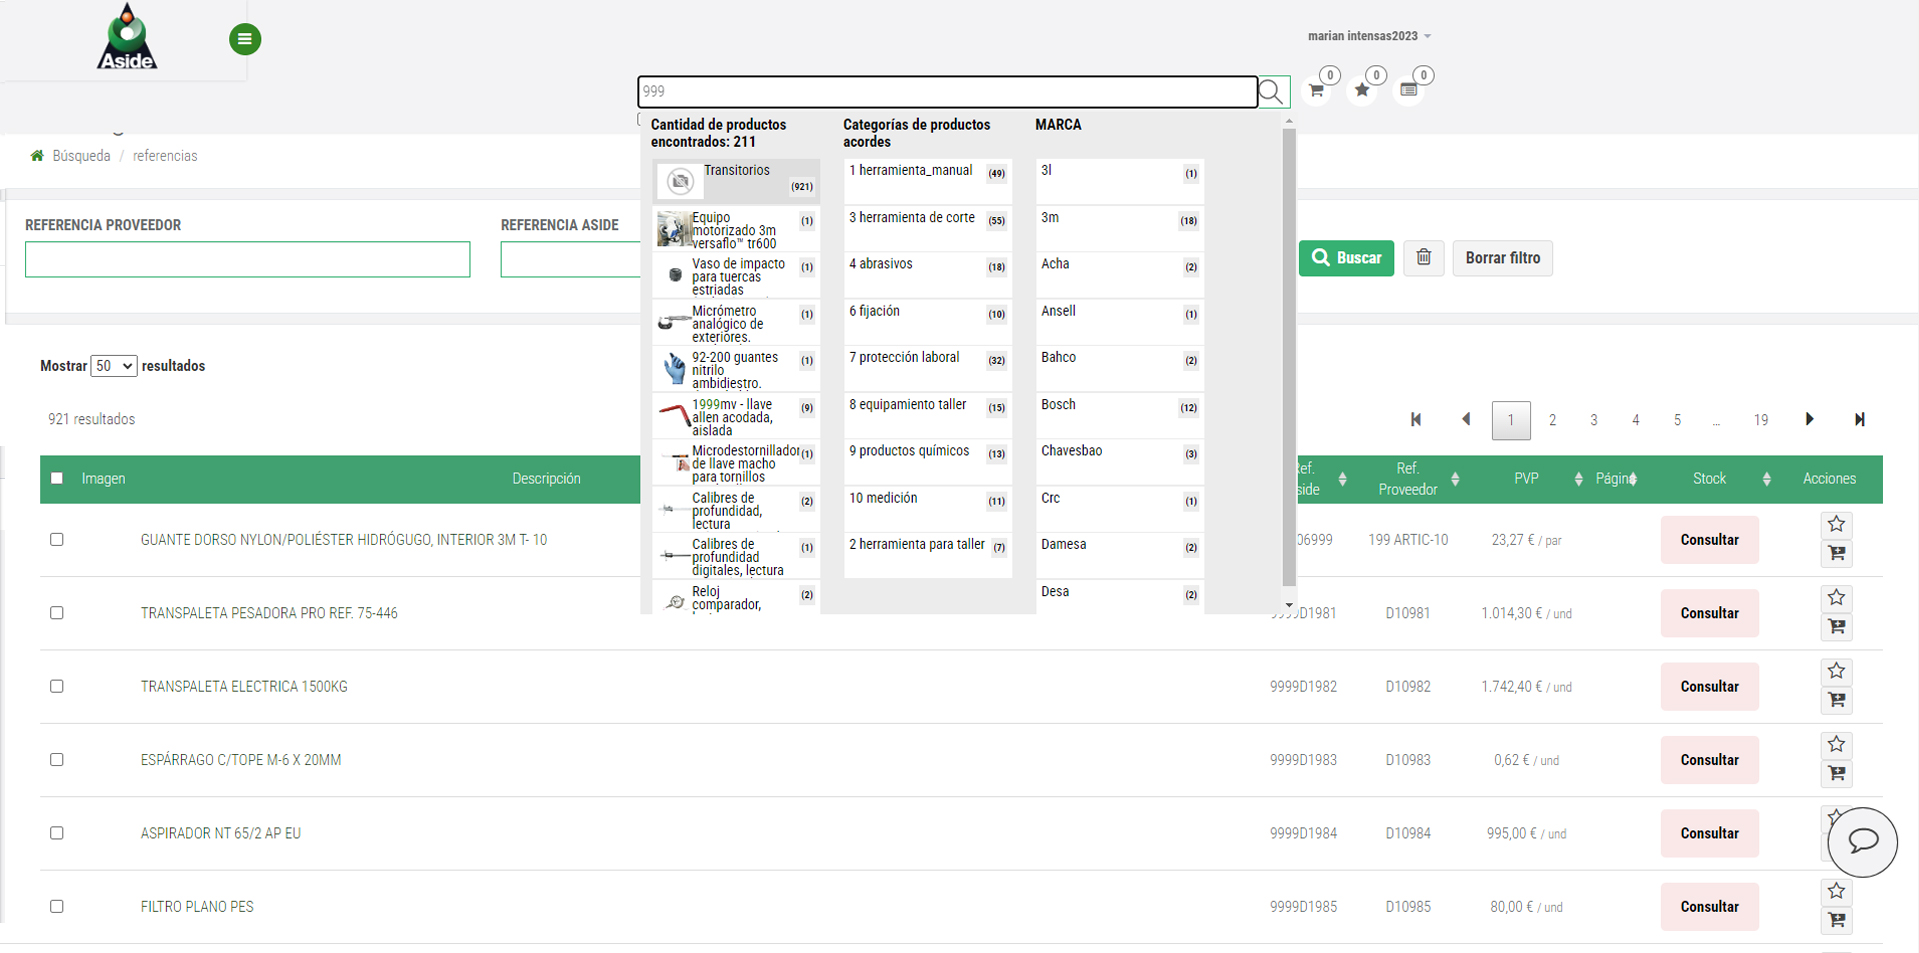Screen dimensions: 1919x953
Task: Open the chat bubble widget
Action: coord(1862,841)
